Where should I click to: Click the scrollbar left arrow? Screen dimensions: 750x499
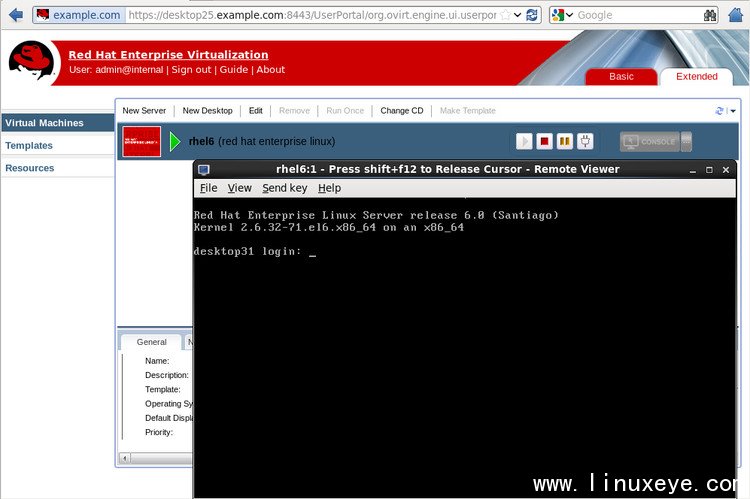point(124,458)
